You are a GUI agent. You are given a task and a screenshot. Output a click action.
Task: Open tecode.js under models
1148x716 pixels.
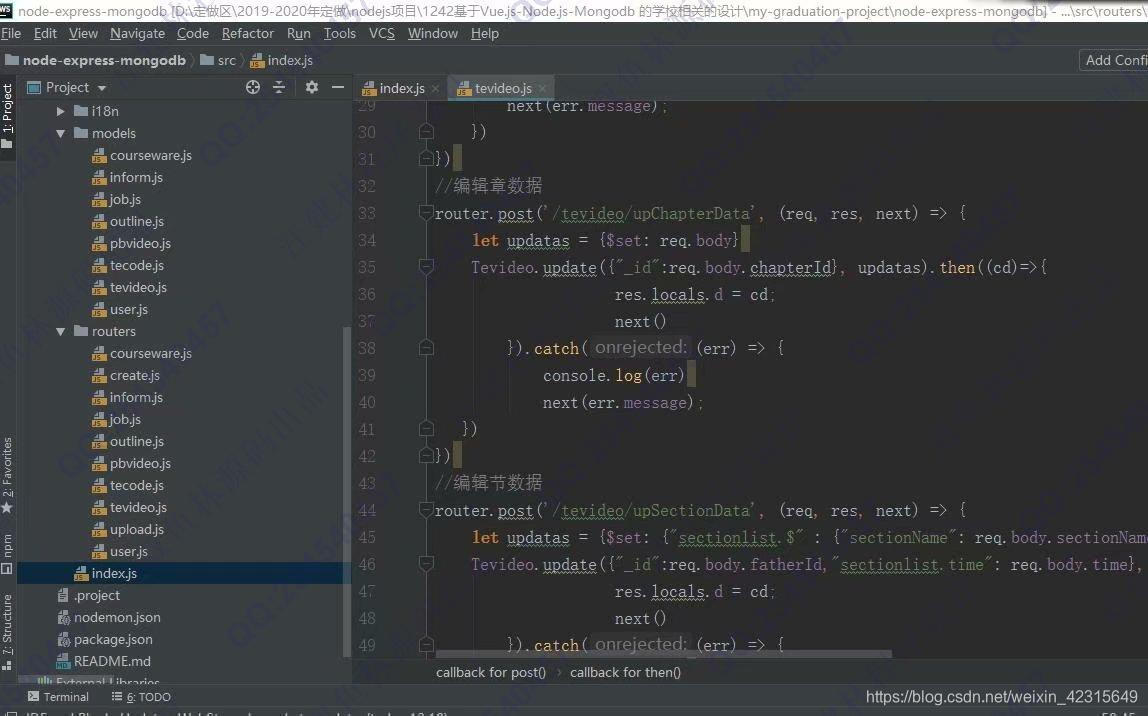pos(128,265)
